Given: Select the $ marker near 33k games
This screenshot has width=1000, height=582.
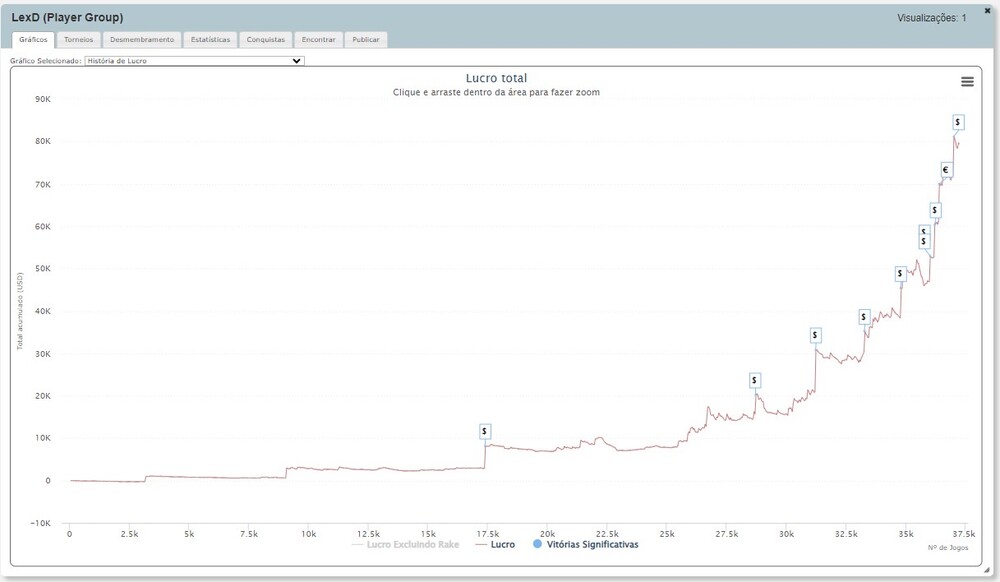Looking at the screenshot, I should tap(864, 317).
